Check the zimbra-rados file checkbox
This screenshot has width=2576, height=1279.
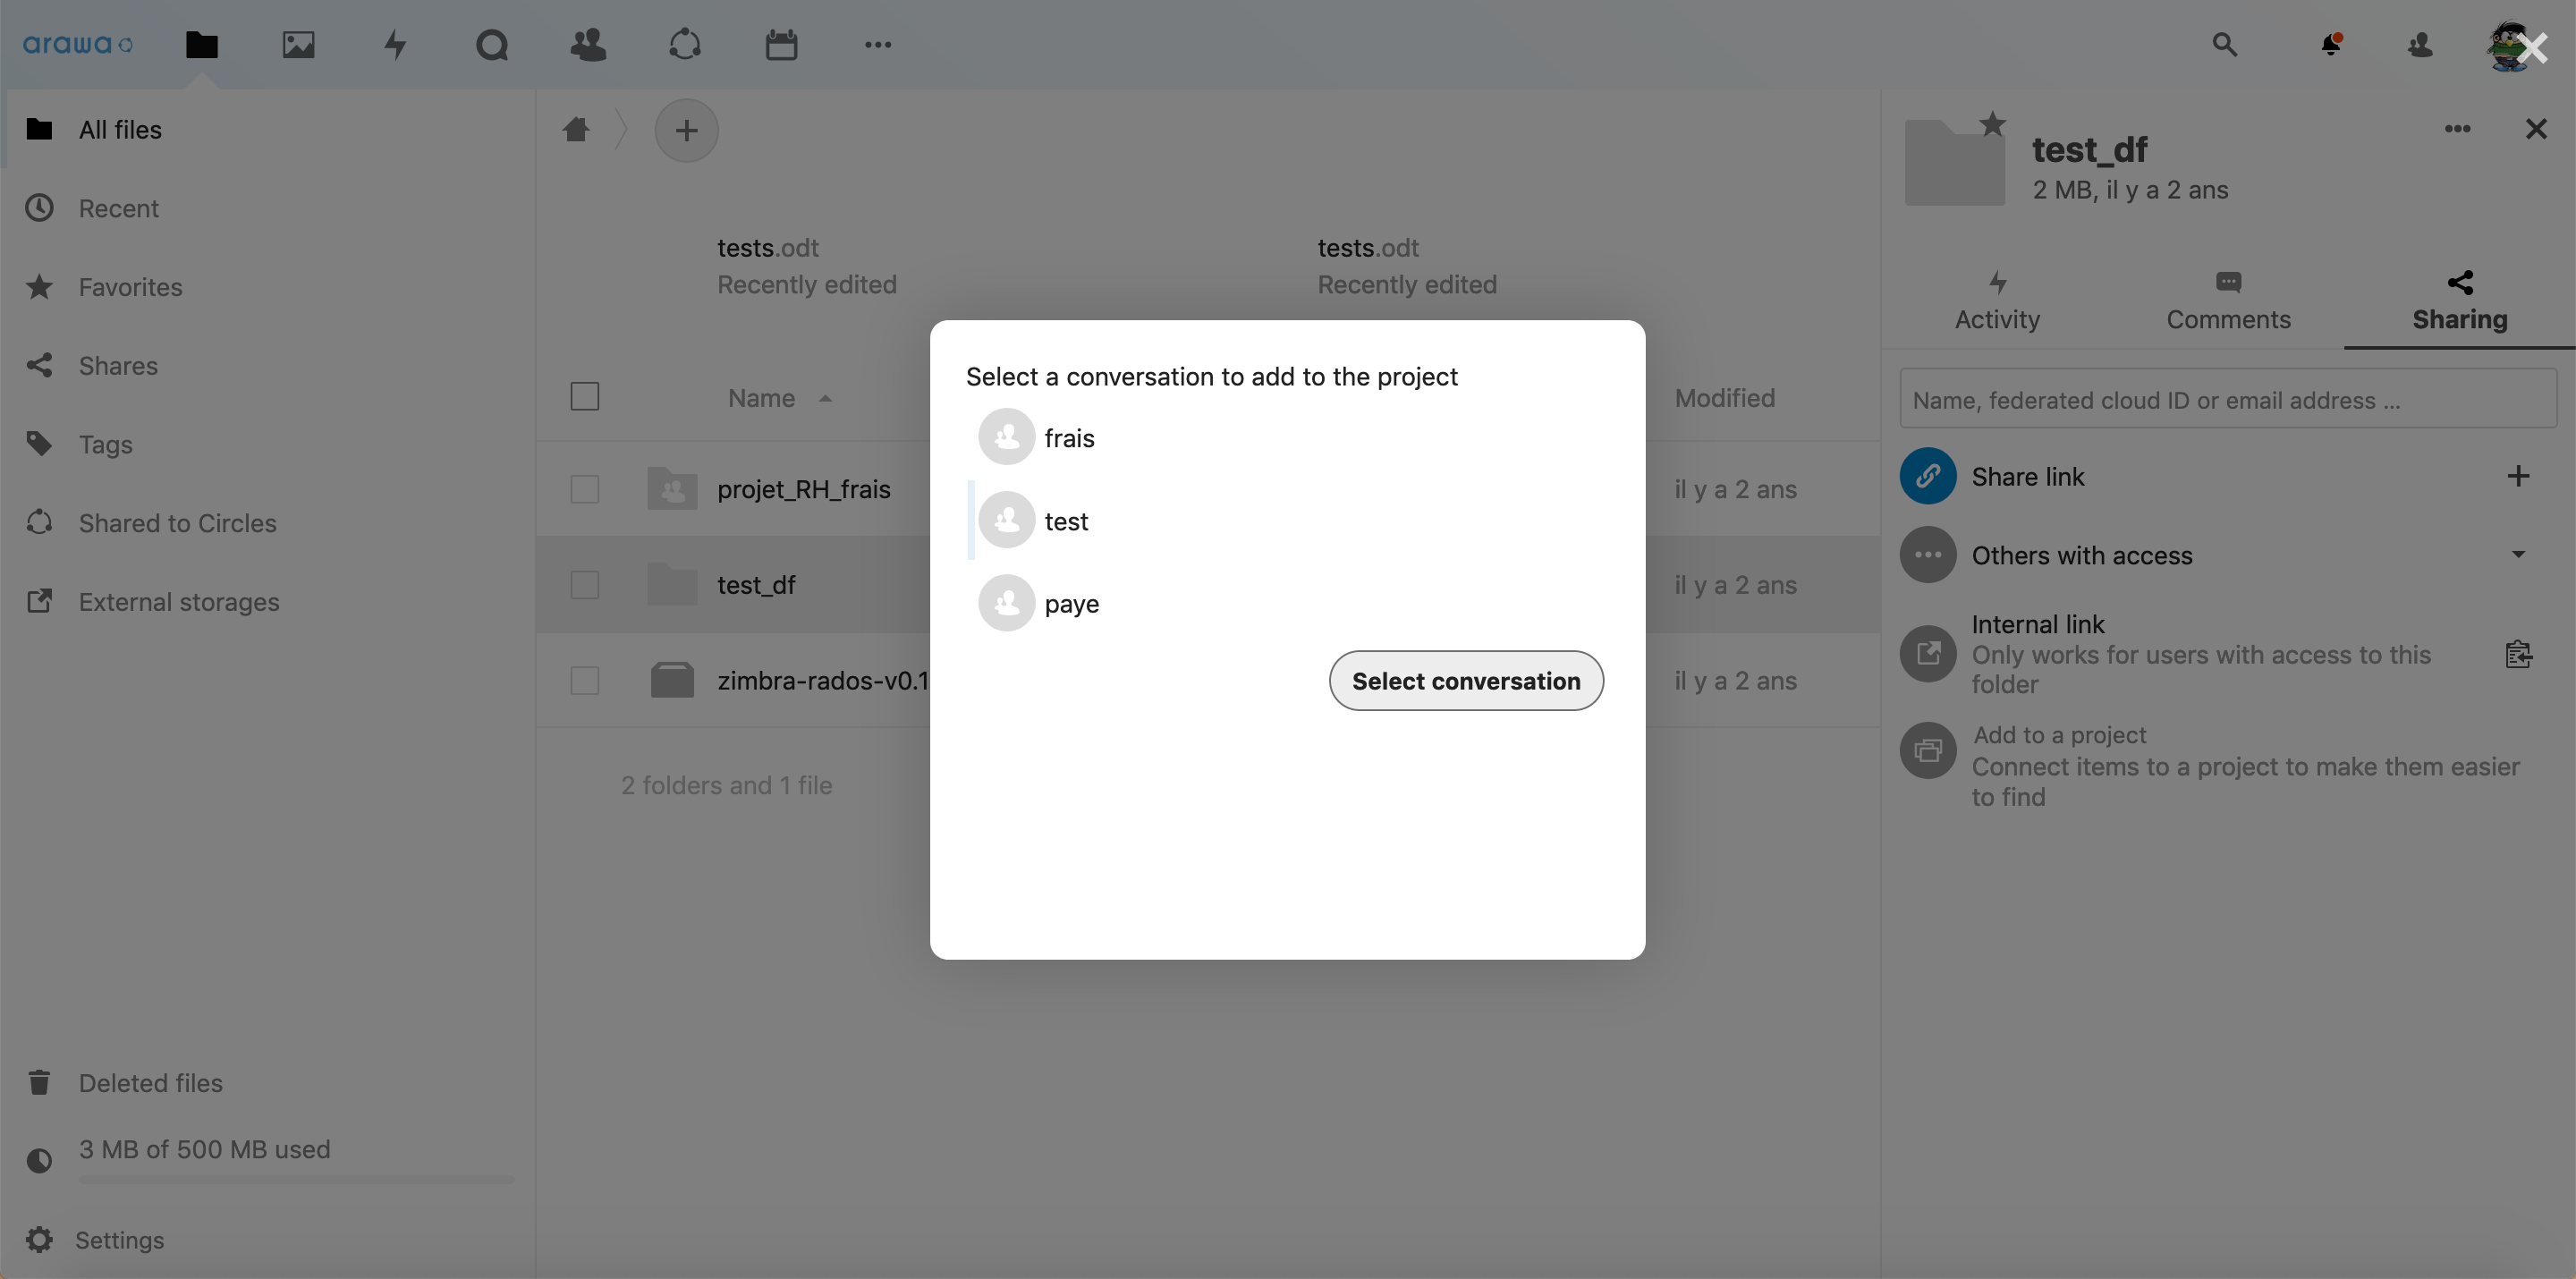click(x=585, y=681)
